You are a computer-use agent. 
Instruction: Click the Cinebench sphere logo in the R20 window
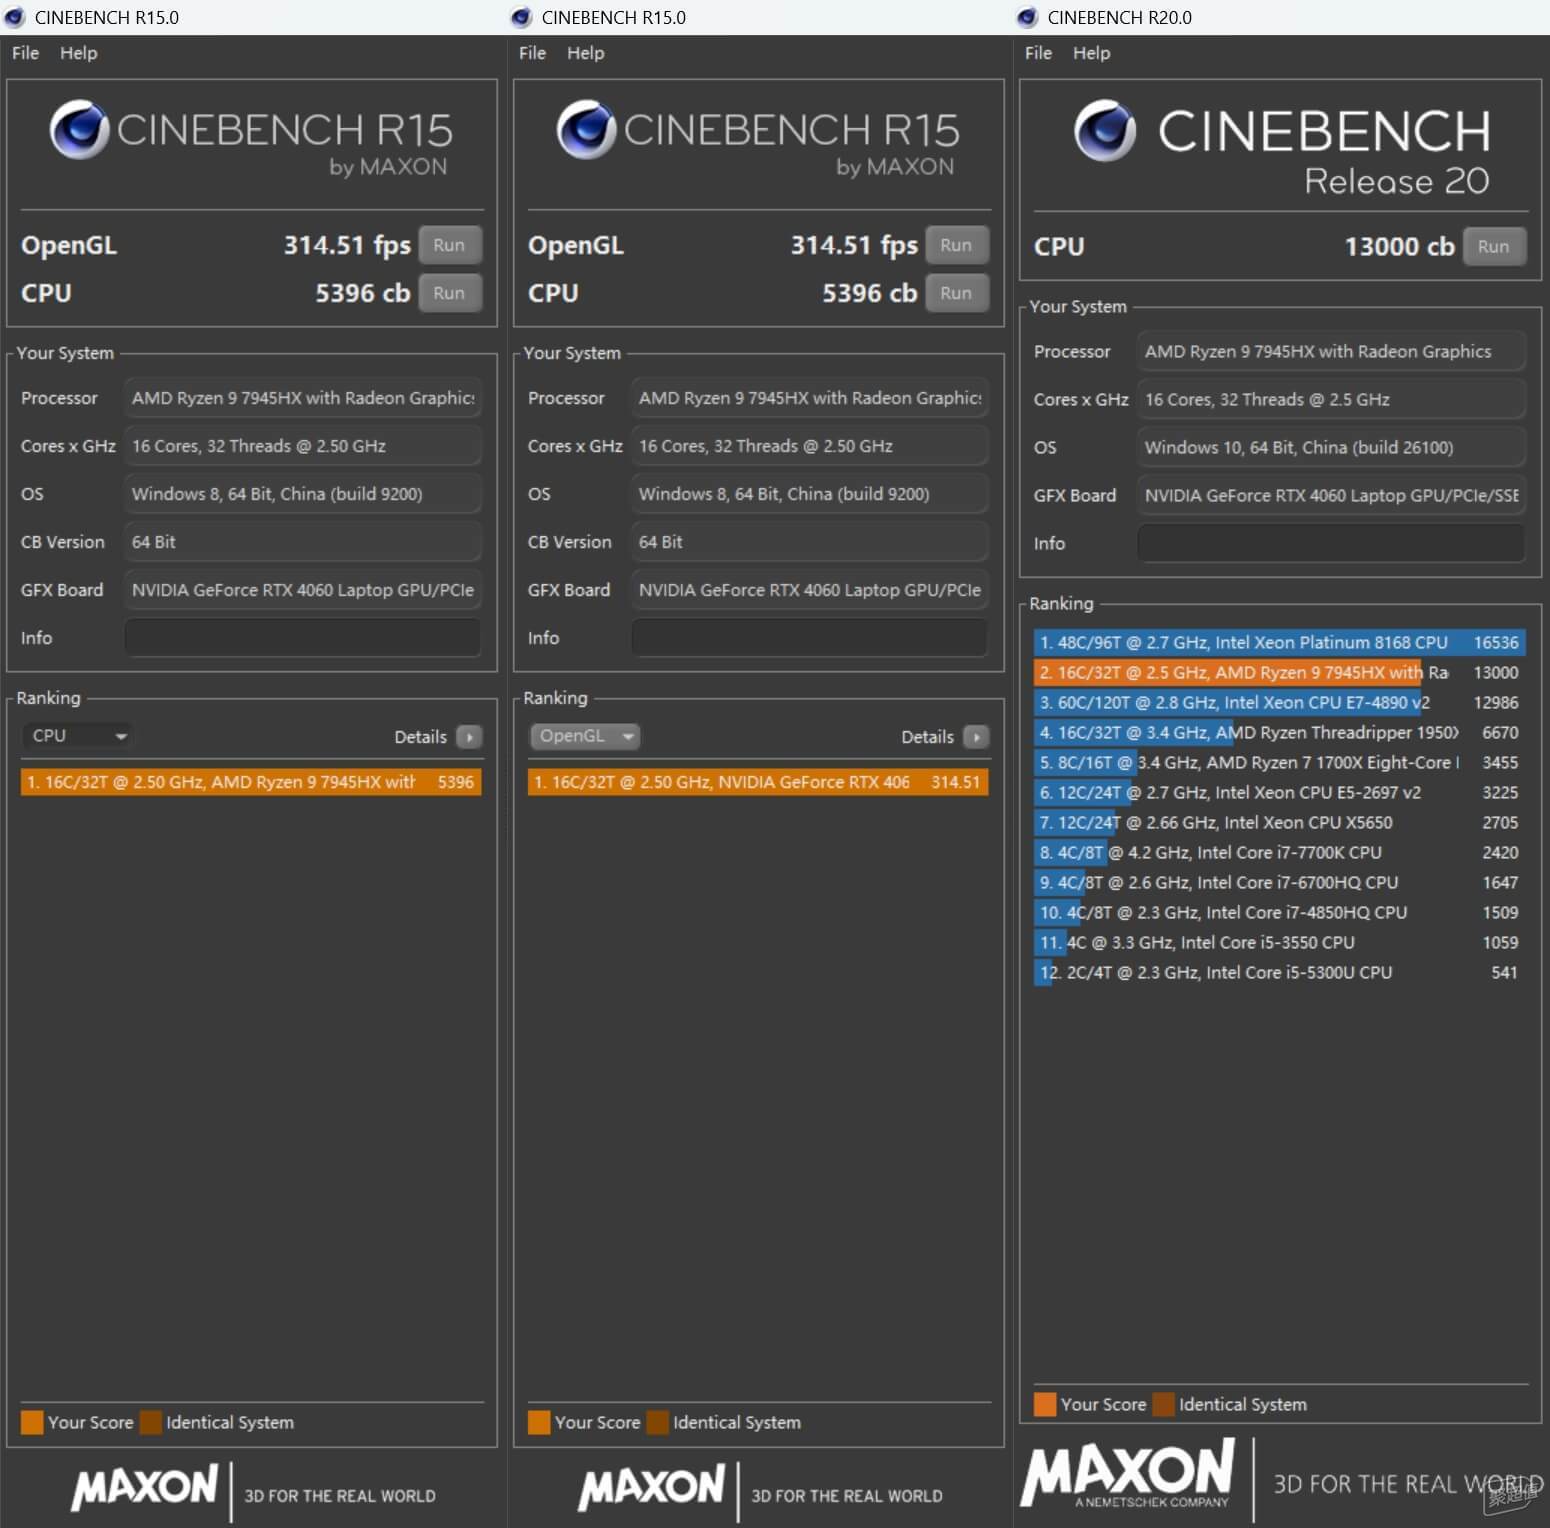(1105, 131)
